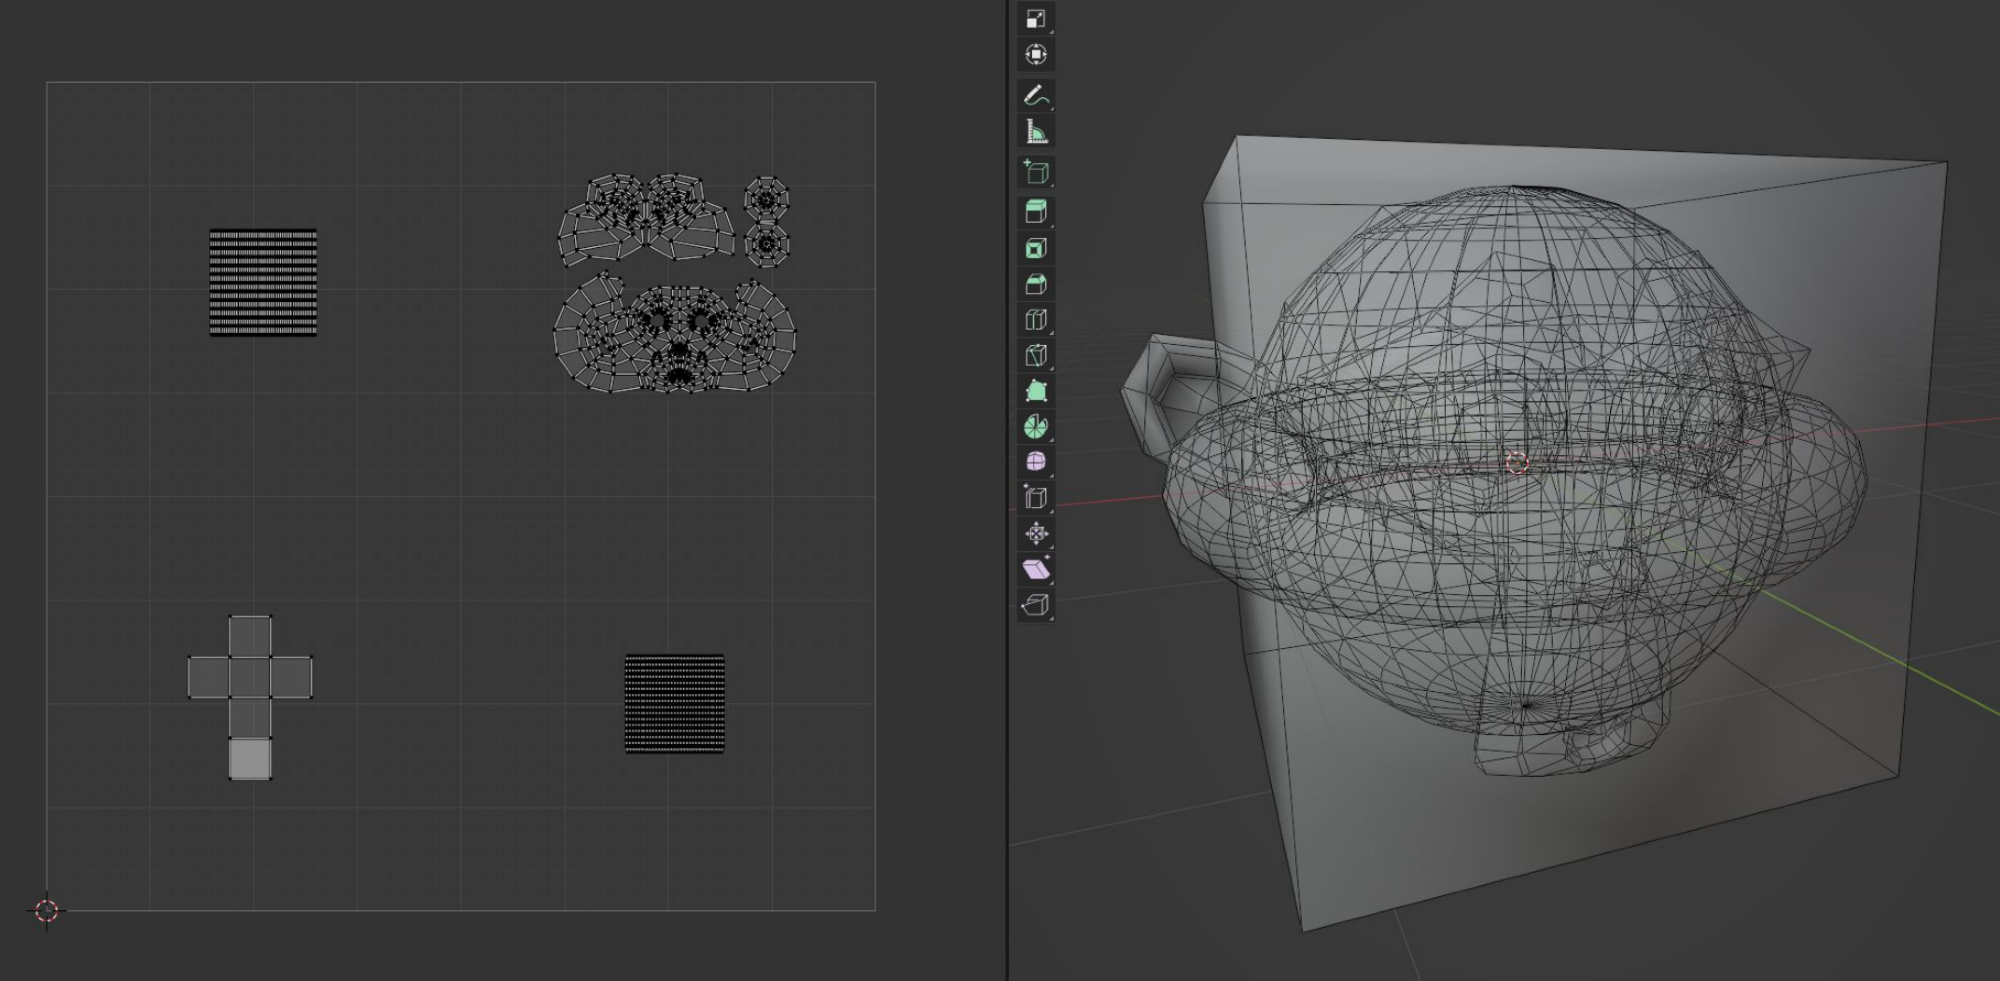This screenshot has width=2000, height=981.
Task: Select the Scale tool
Action: 1036,19
